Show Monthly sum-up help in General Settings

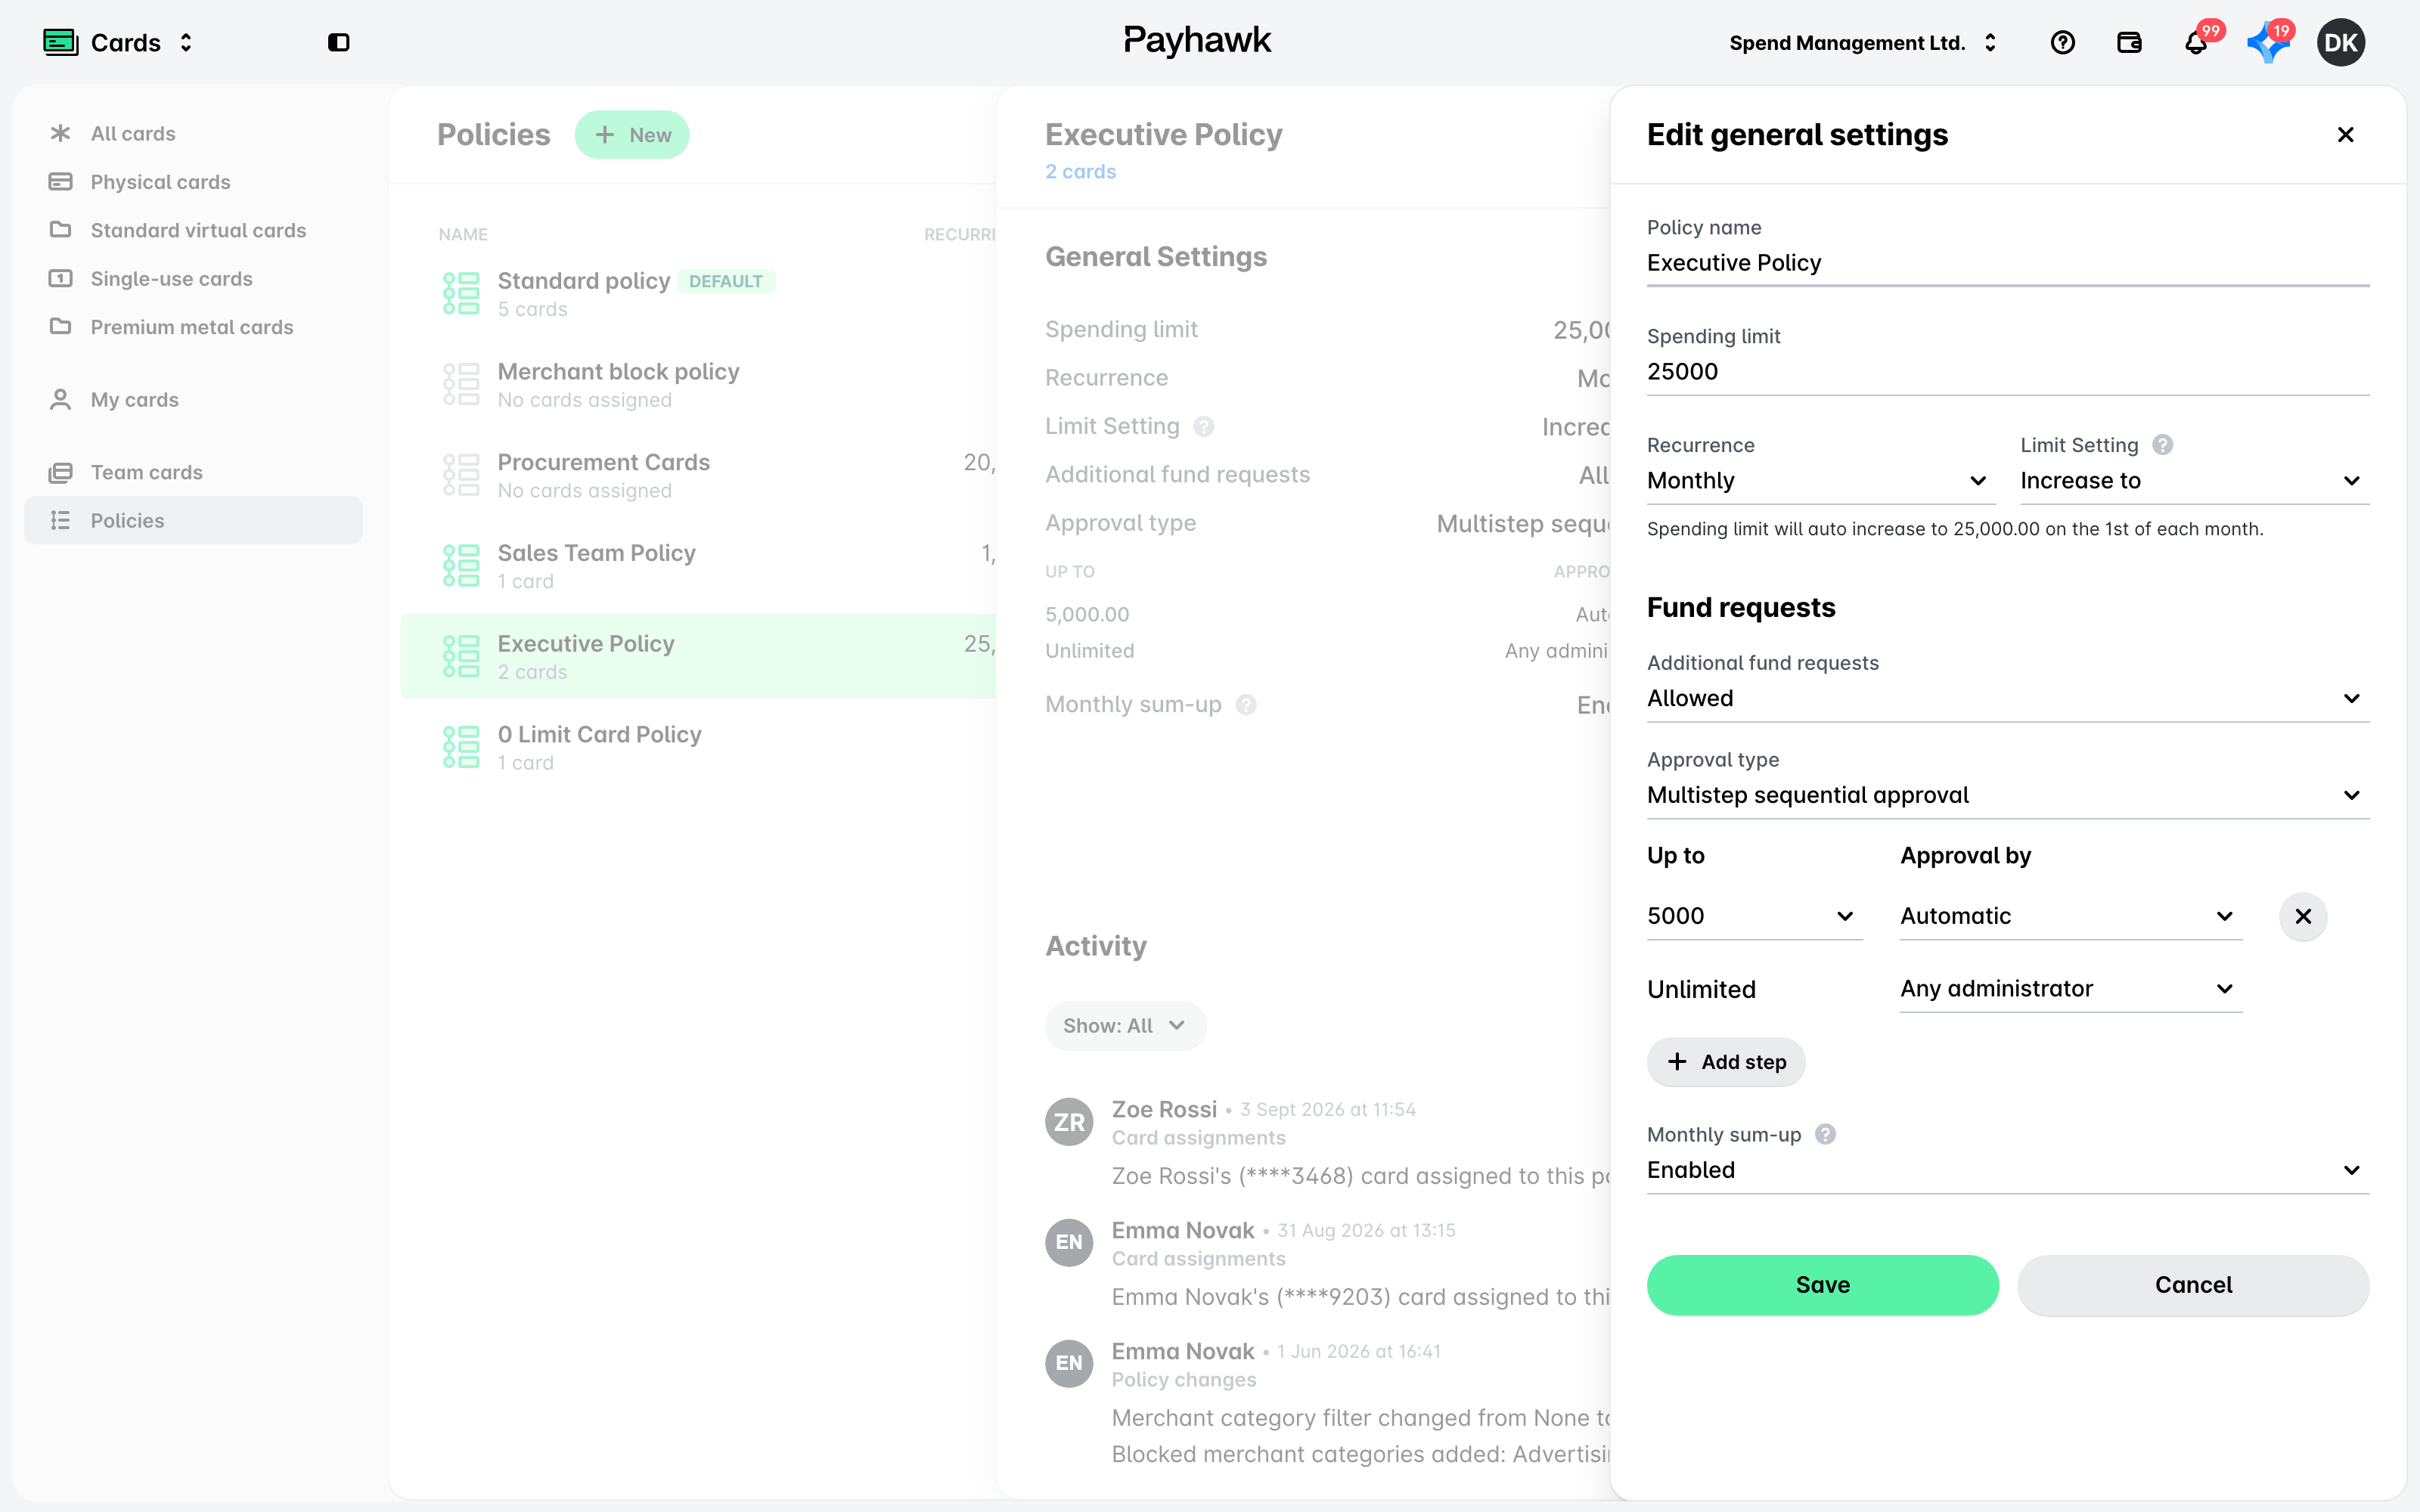[x=1246, y=705]
